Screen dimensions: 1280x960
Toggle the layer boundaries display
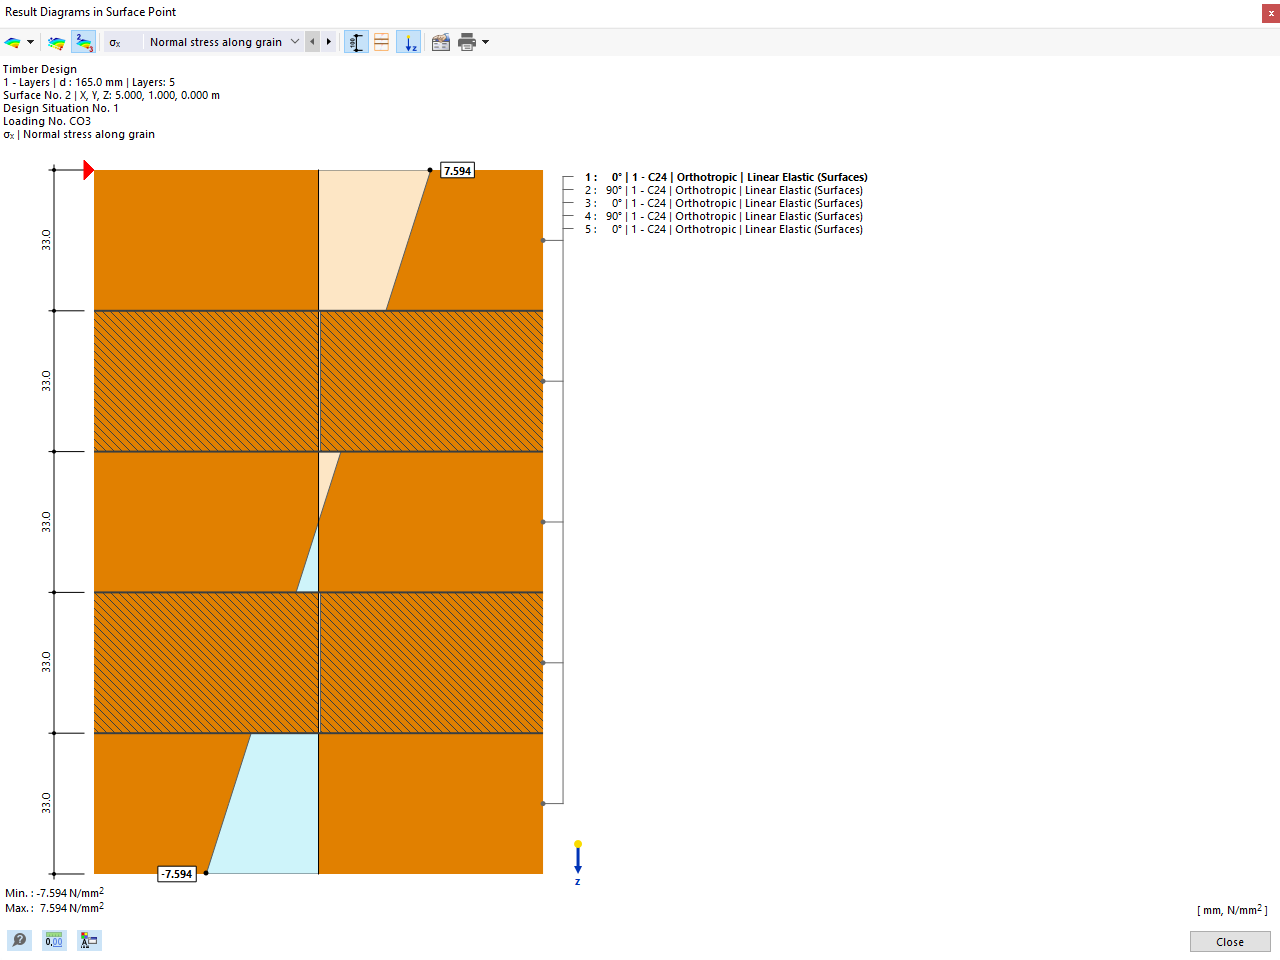click(381, 42)
